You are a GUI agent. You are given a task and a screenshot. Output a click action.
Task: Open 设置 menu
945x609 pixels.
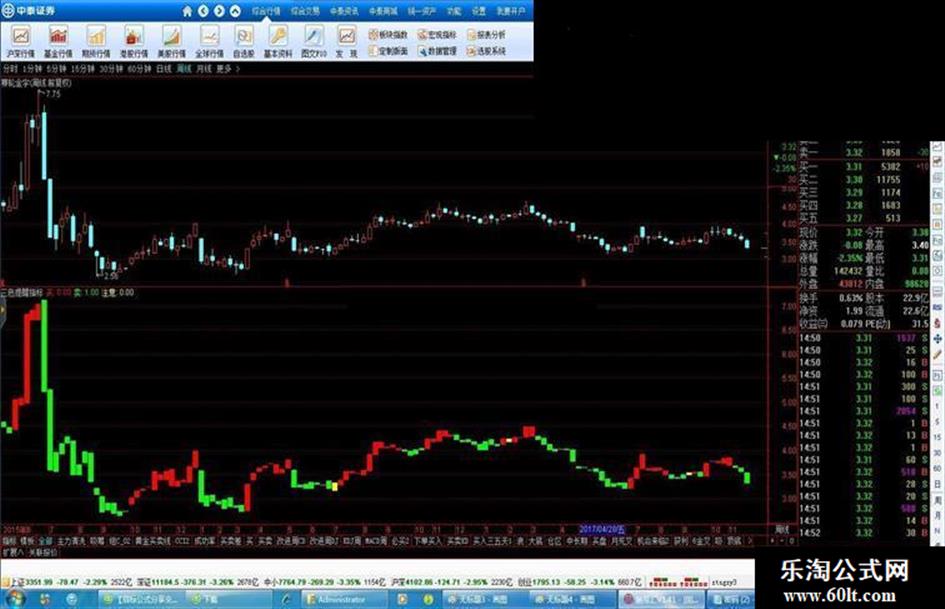point(479,11)
